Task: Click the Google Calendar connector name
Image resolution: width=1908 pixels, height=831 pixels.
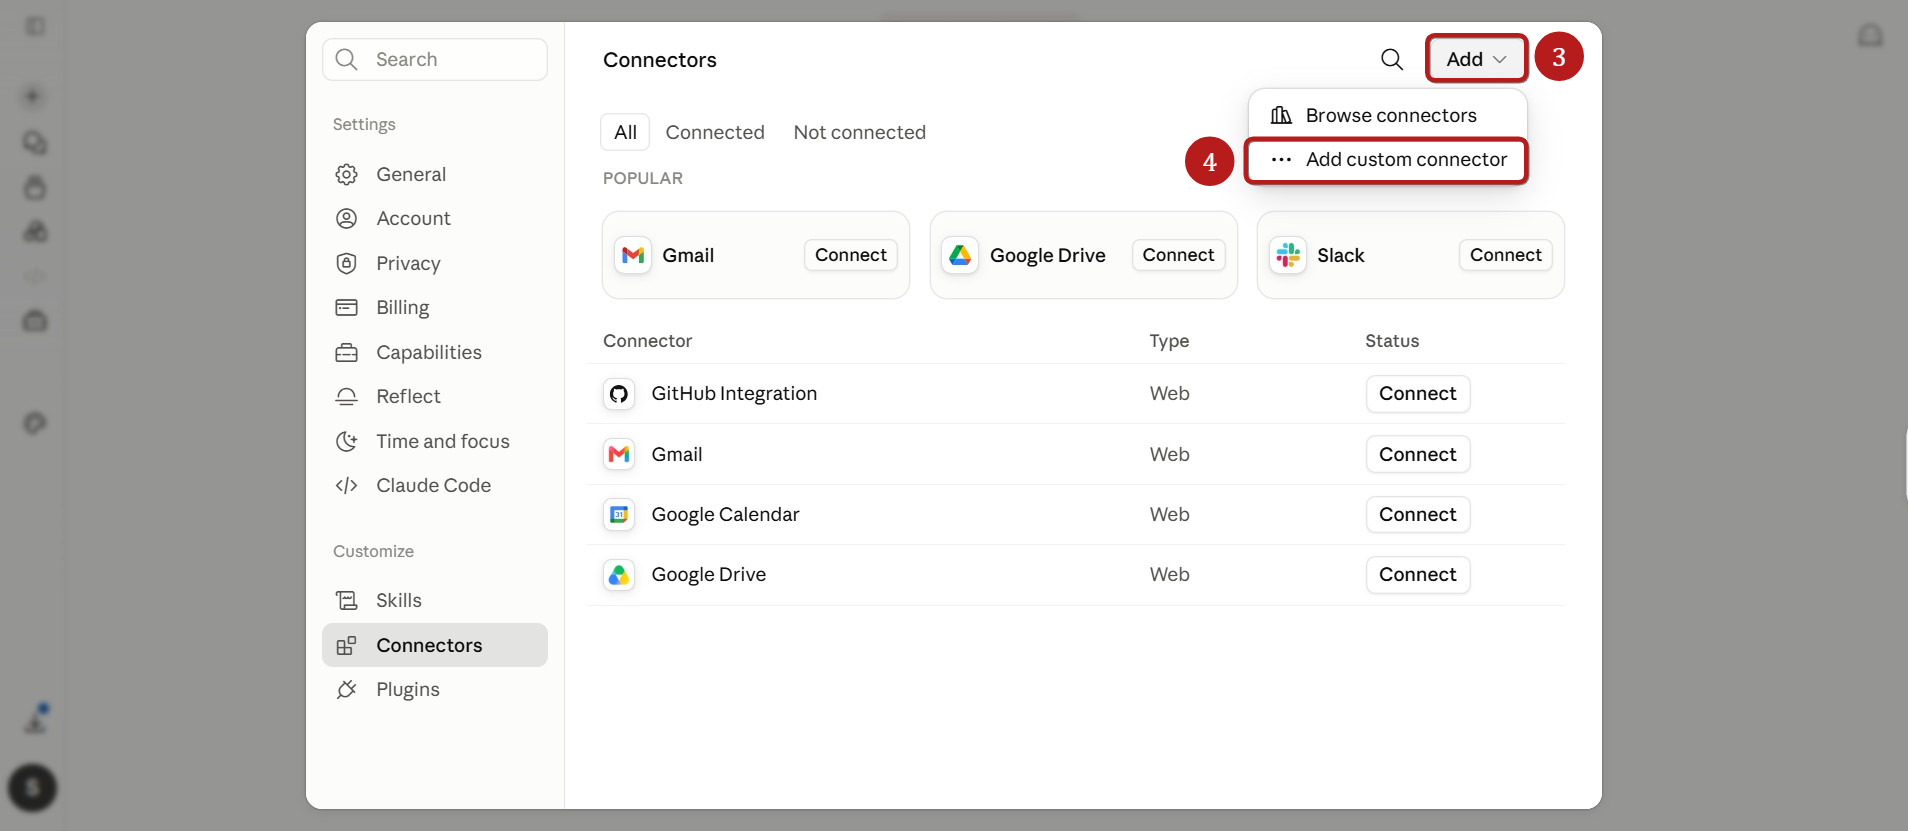Action: [725, 515]
